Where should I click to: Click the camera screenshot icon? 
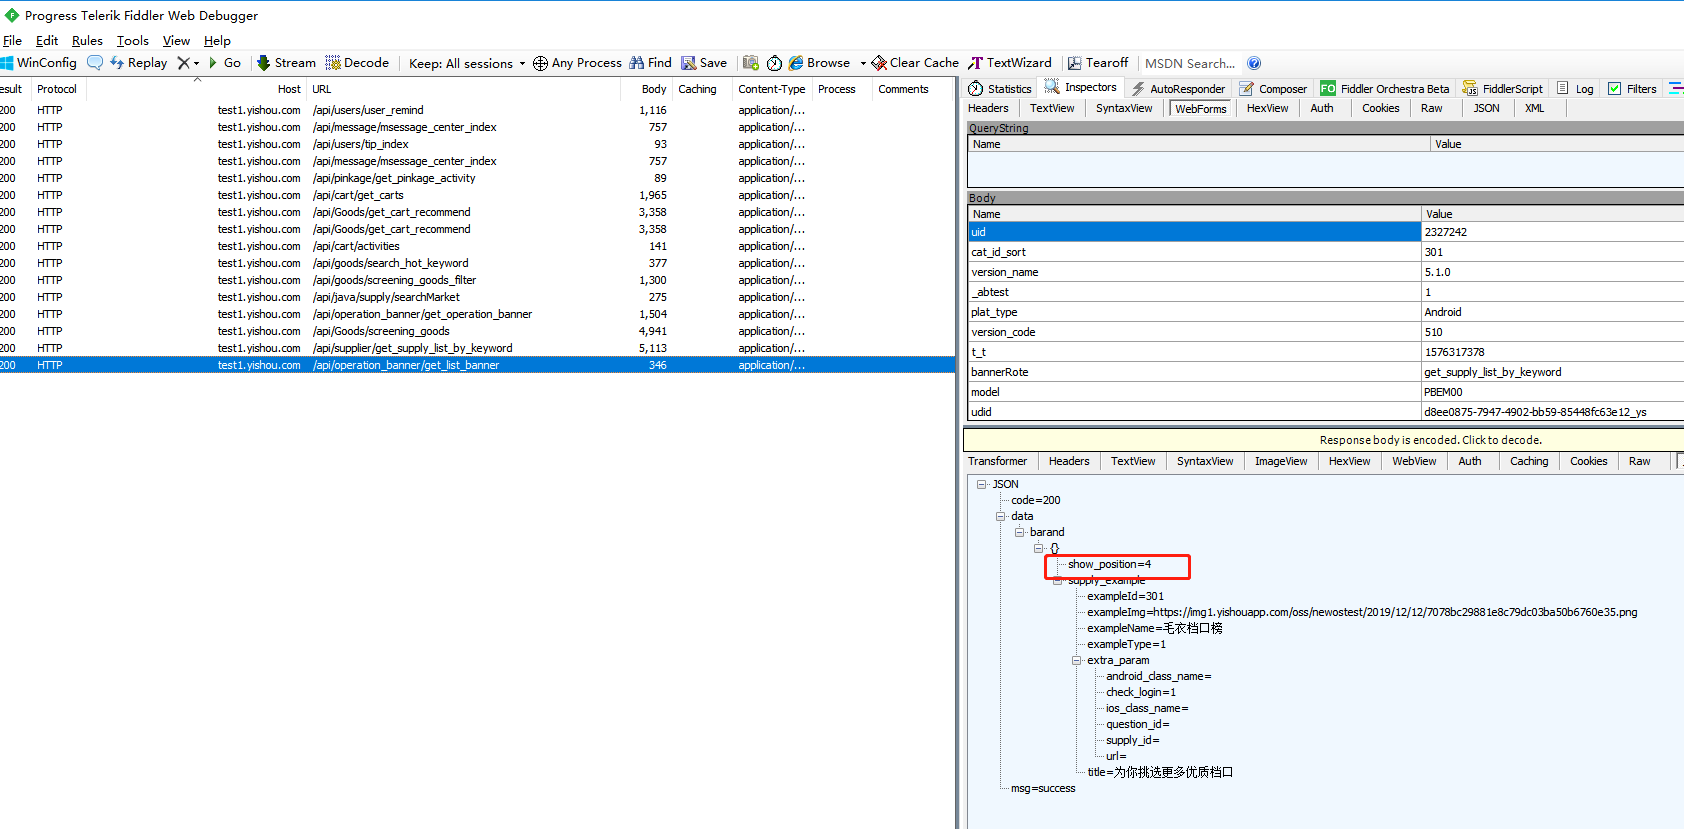pos(751,63)
